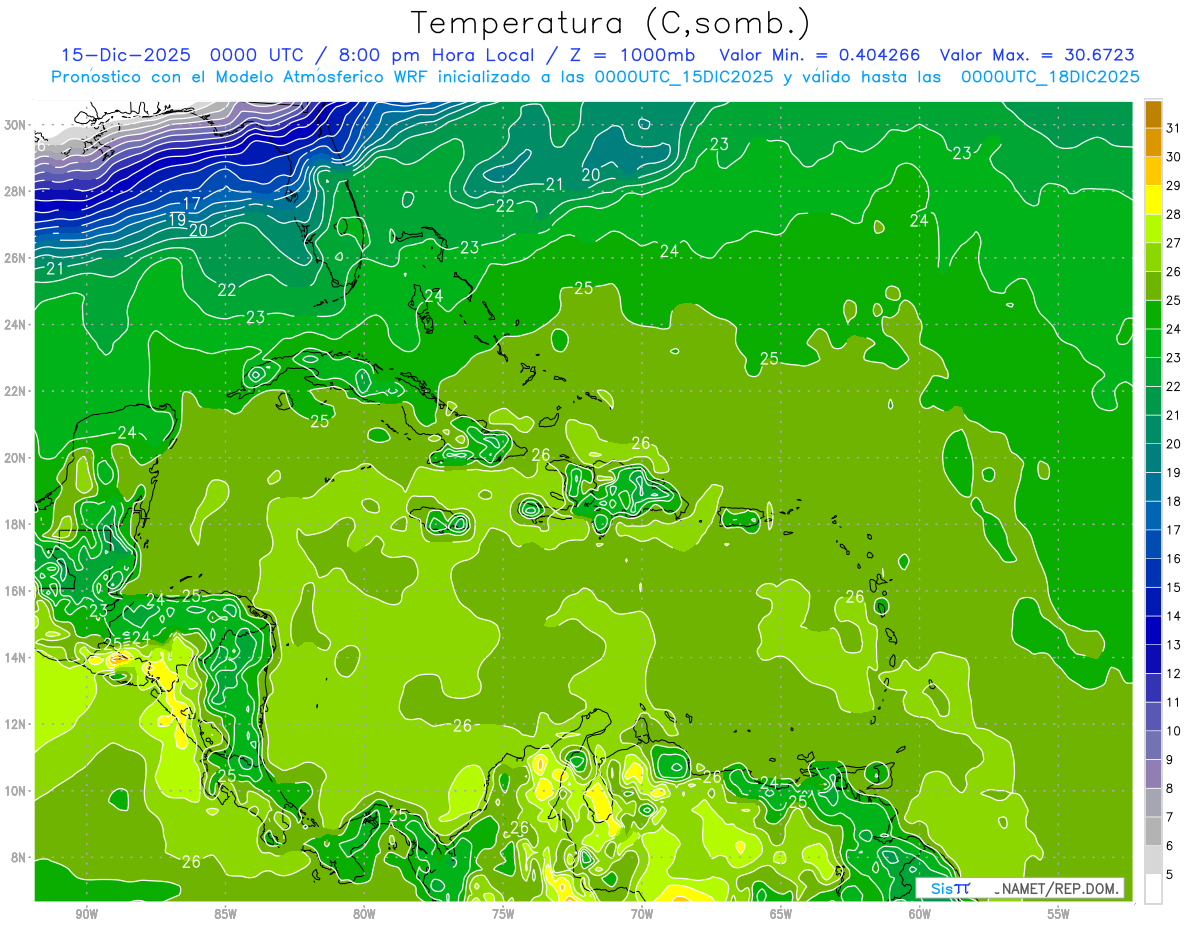Click the orange swatch between 30 and 31
The width and height of the screenshot is (1200, 927).
[x=1153, y=142]
